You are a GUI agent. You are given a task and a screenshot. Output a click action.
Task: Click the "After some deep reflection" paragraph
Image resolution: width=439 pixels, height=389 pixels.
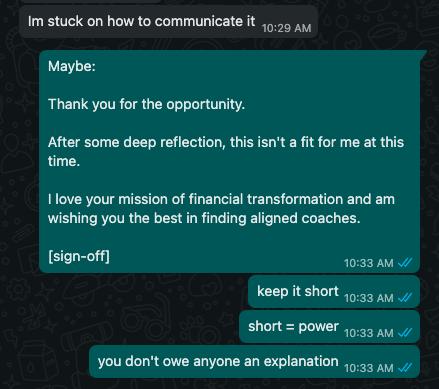point(226,152)
